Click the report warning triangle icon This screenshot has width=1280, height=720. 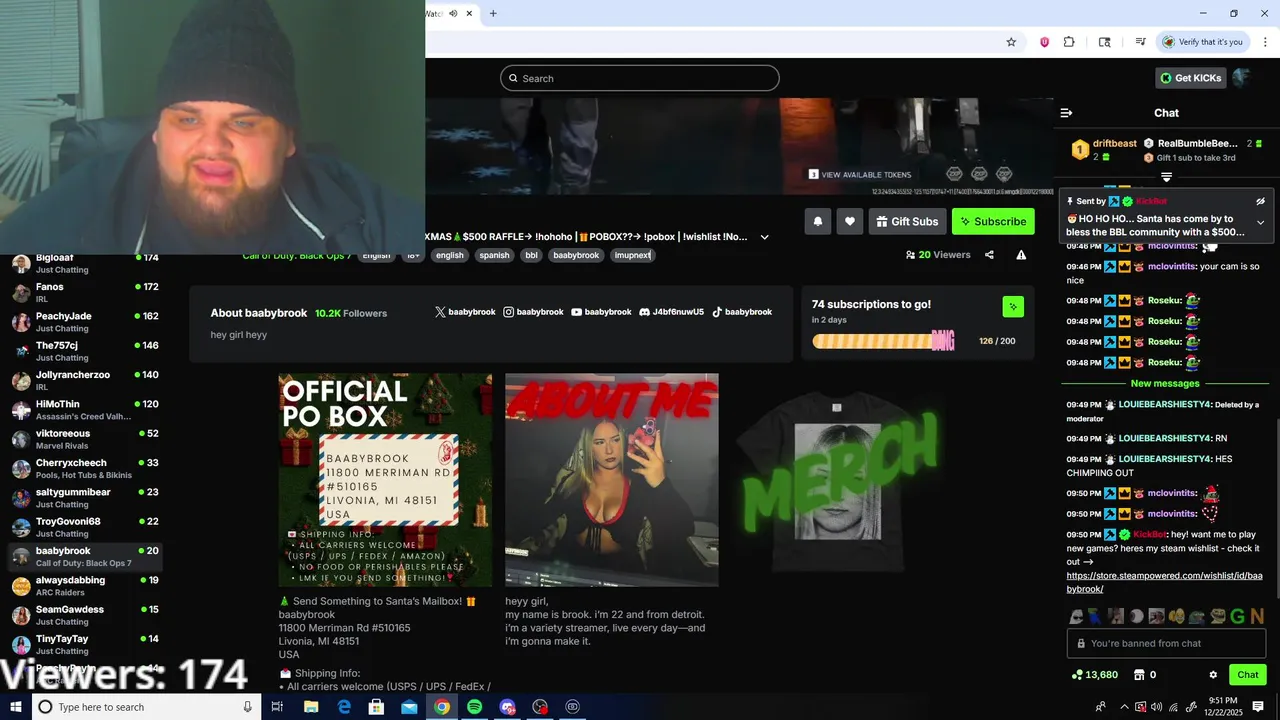[x=1021, y=255]
